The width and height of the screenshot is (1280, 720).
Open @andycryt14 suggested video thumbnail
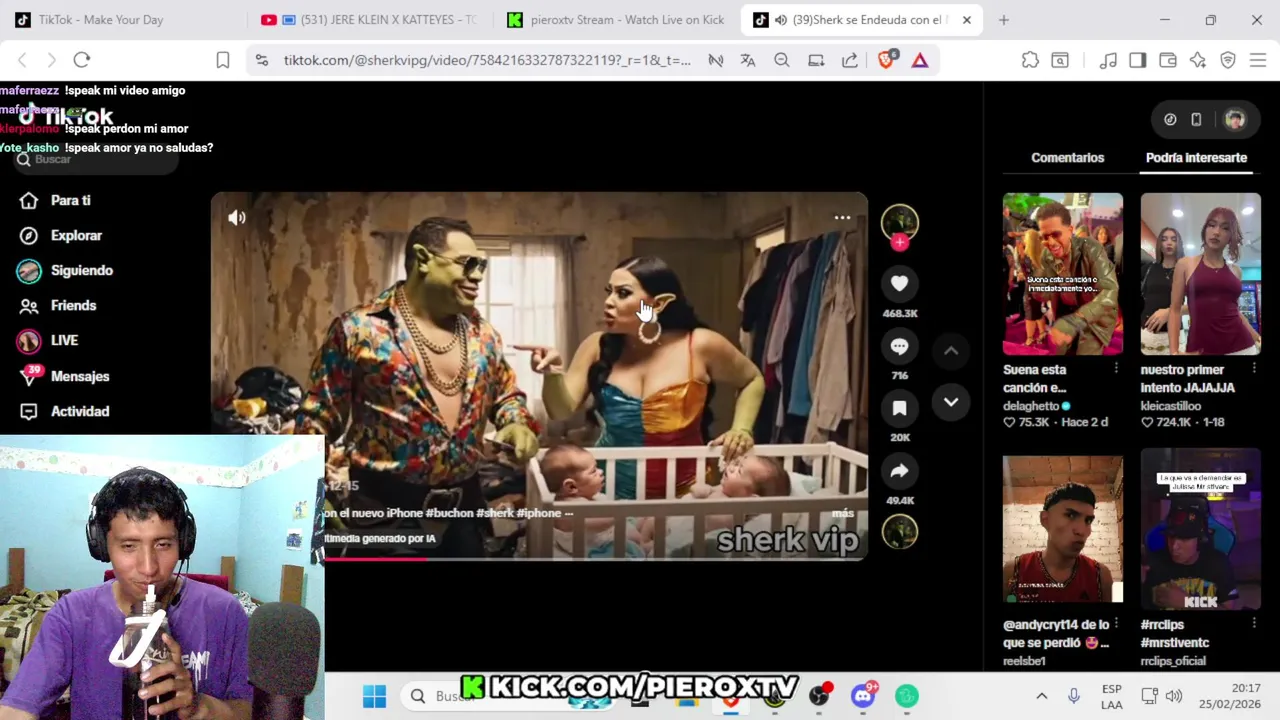pos(1062,529)
